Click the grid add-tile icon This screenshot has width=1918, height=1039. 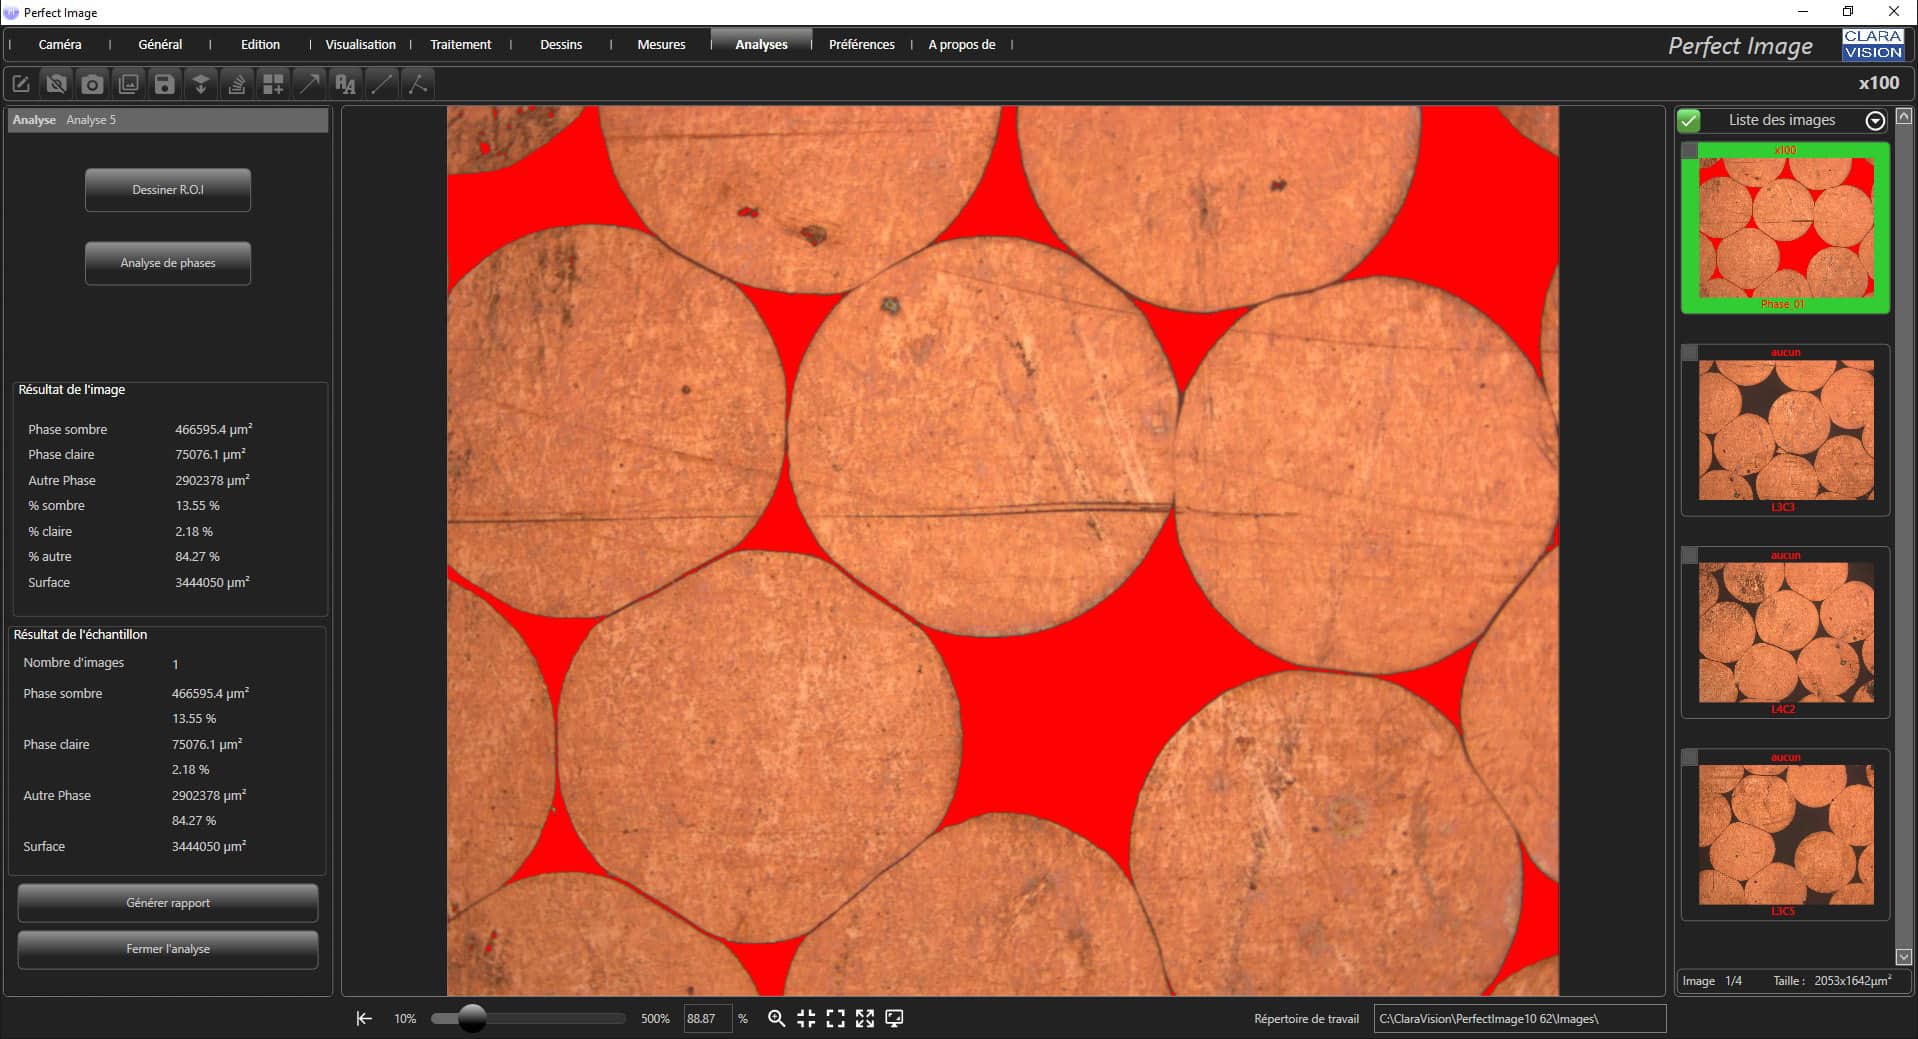[273, 84]
